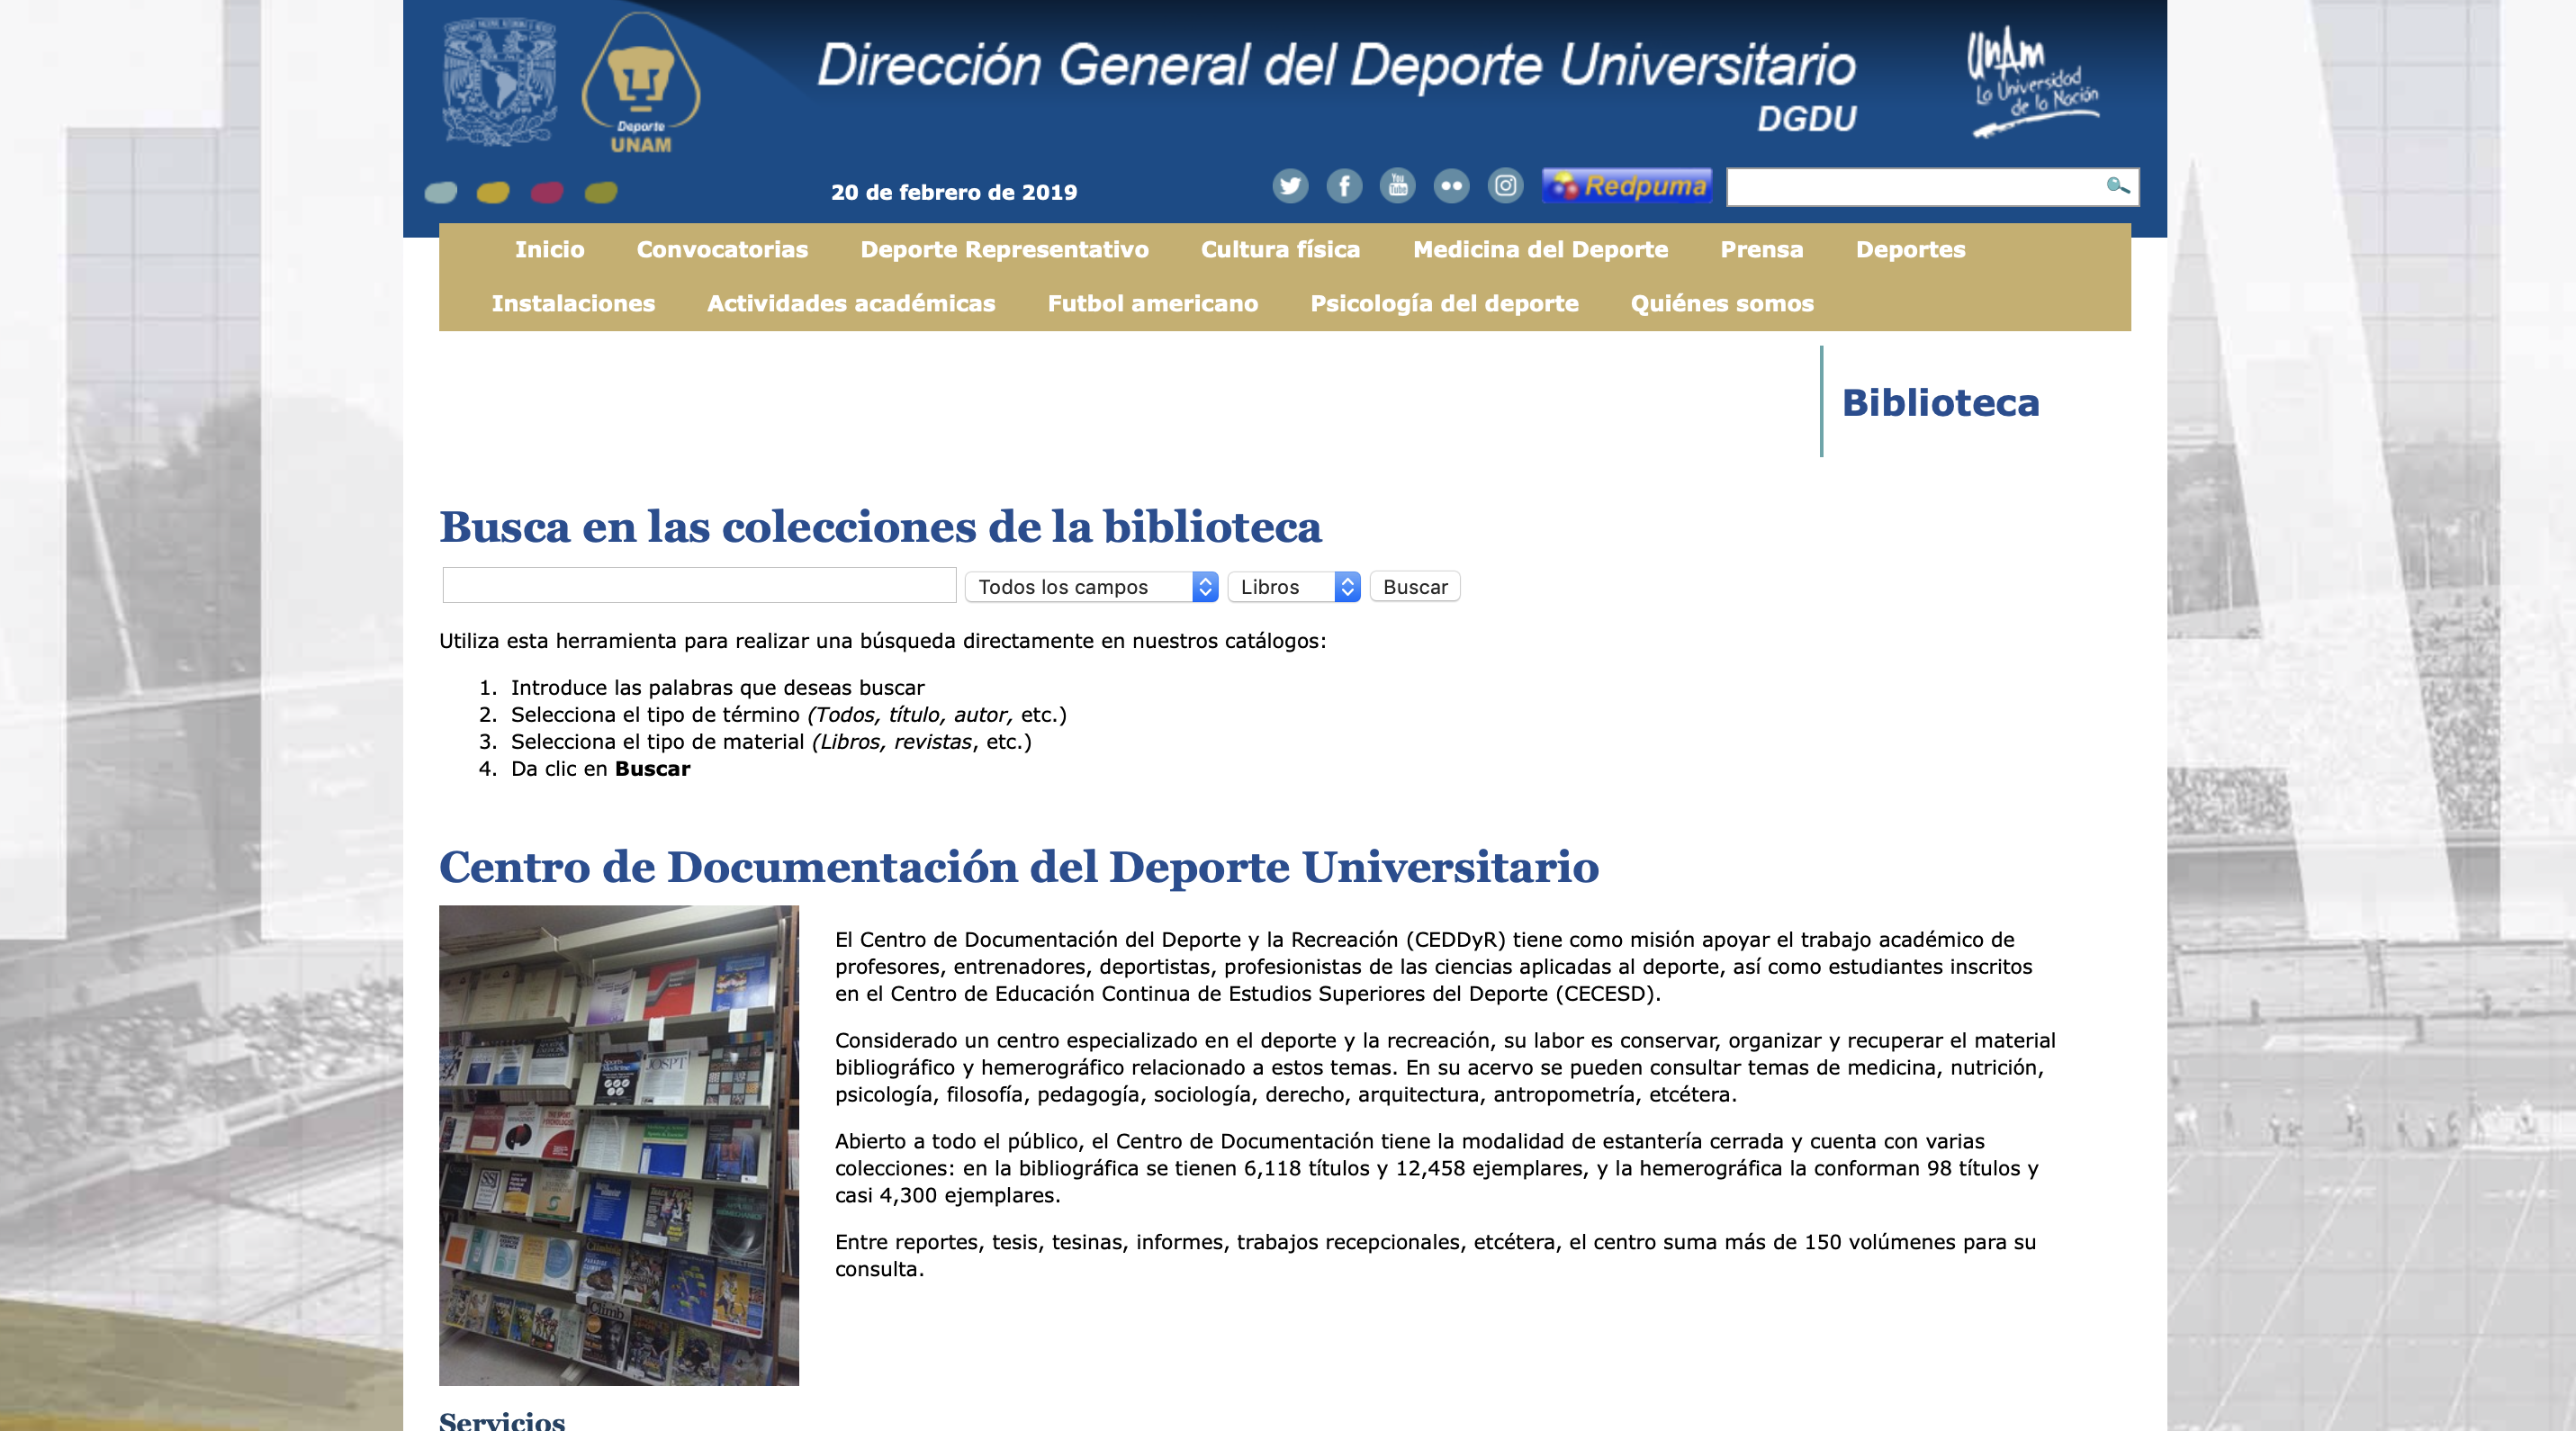Click the UNAM La Universidad de la Nación logo
The image size is (2576, 1431).
pos(2033,82)
